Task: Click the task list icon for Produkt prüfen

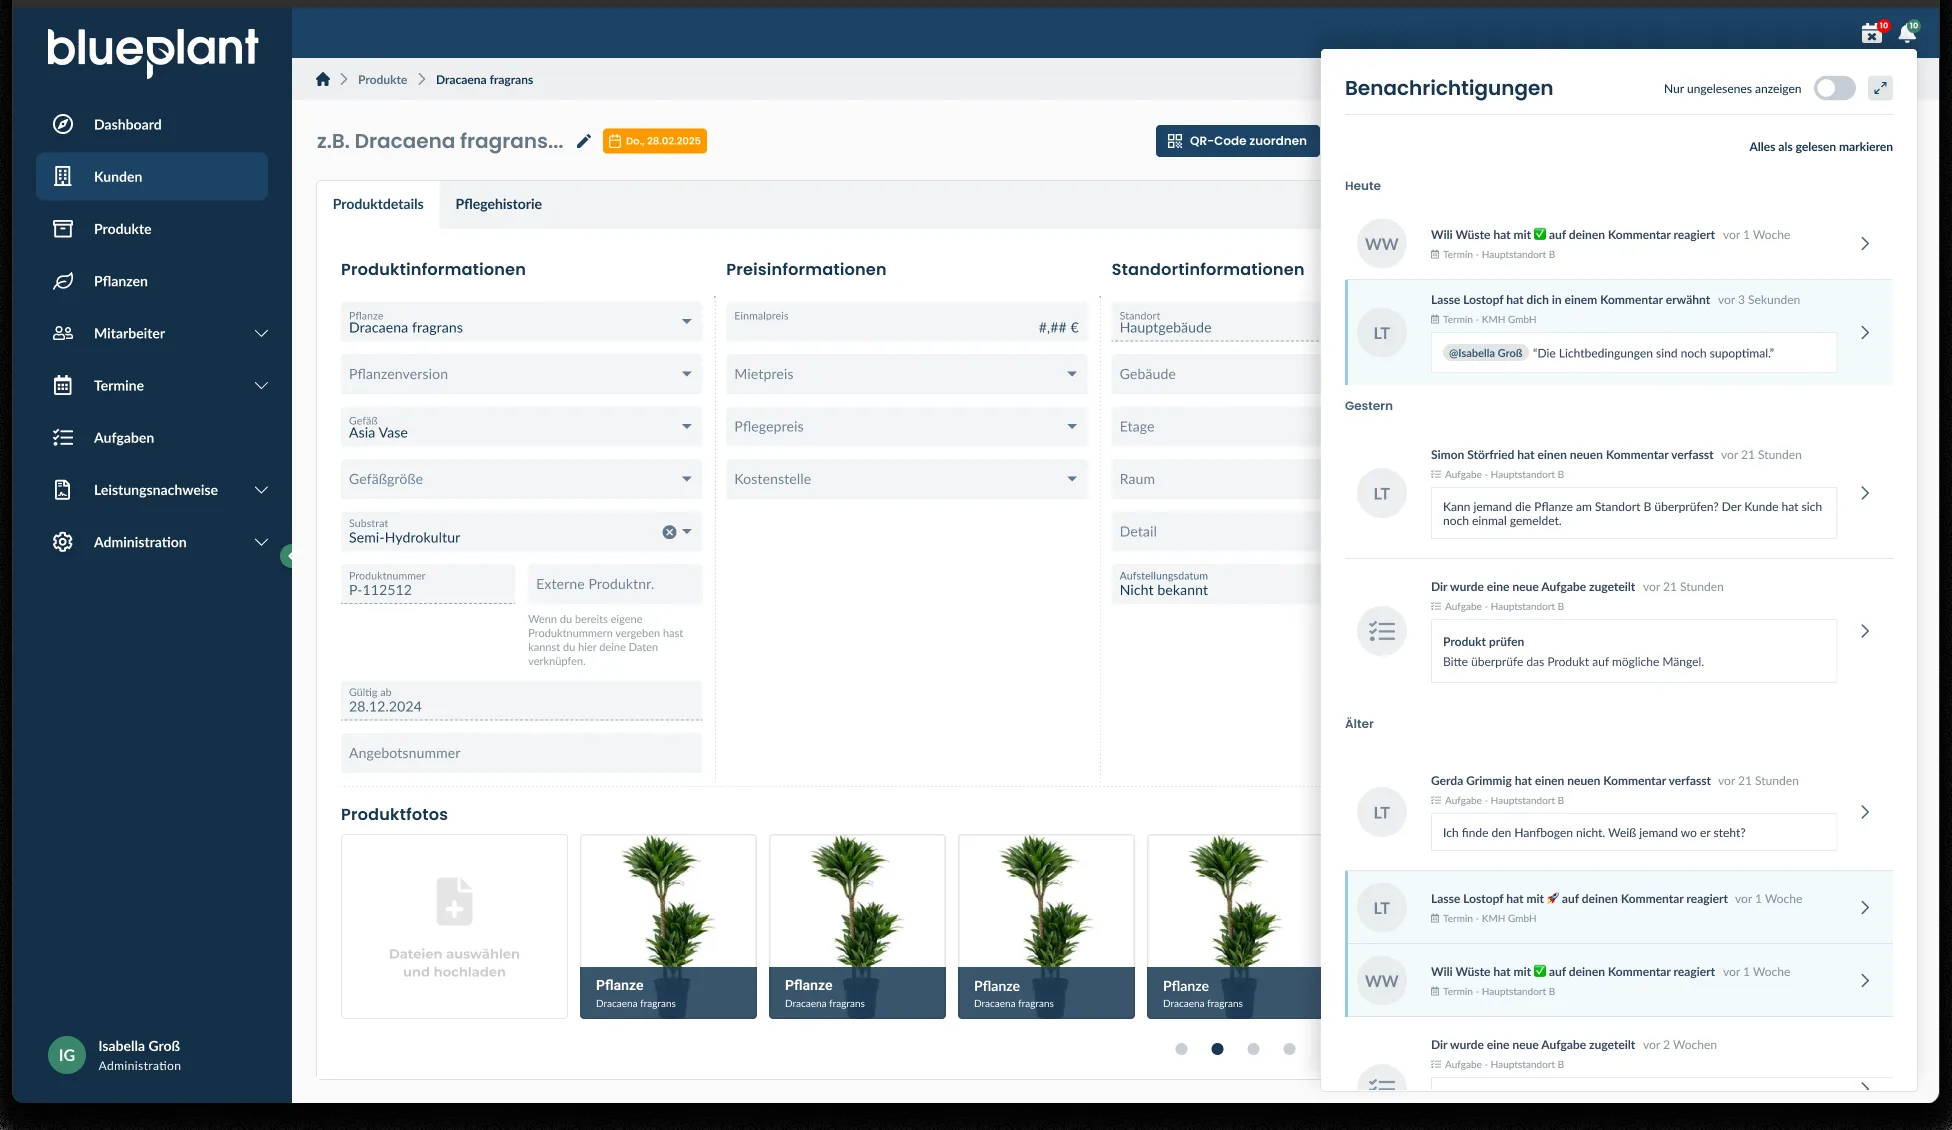Action: 1382,631
